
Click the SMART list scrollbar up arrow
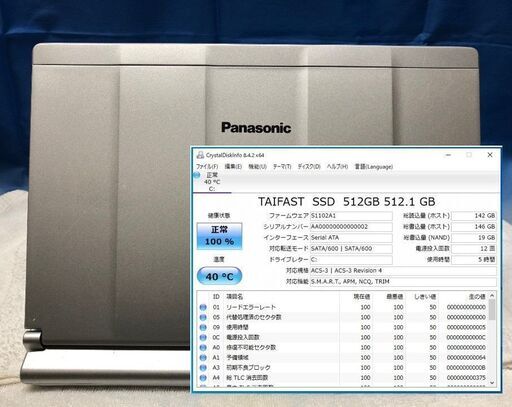point(492,296)
